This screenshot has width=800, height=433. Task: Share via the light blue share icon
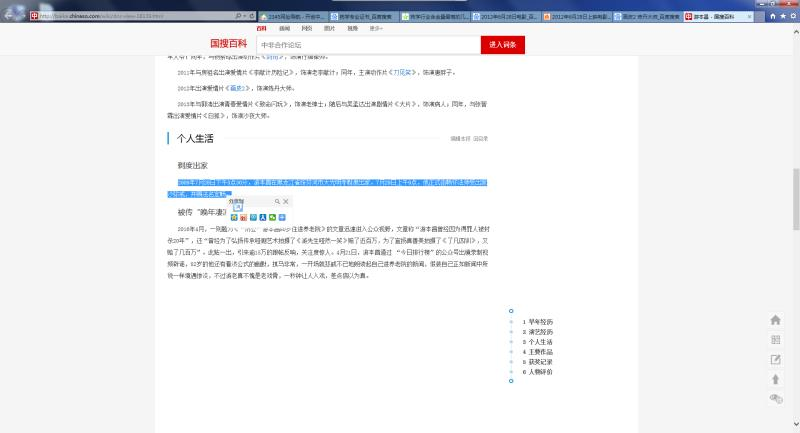(x=253, y=218)
